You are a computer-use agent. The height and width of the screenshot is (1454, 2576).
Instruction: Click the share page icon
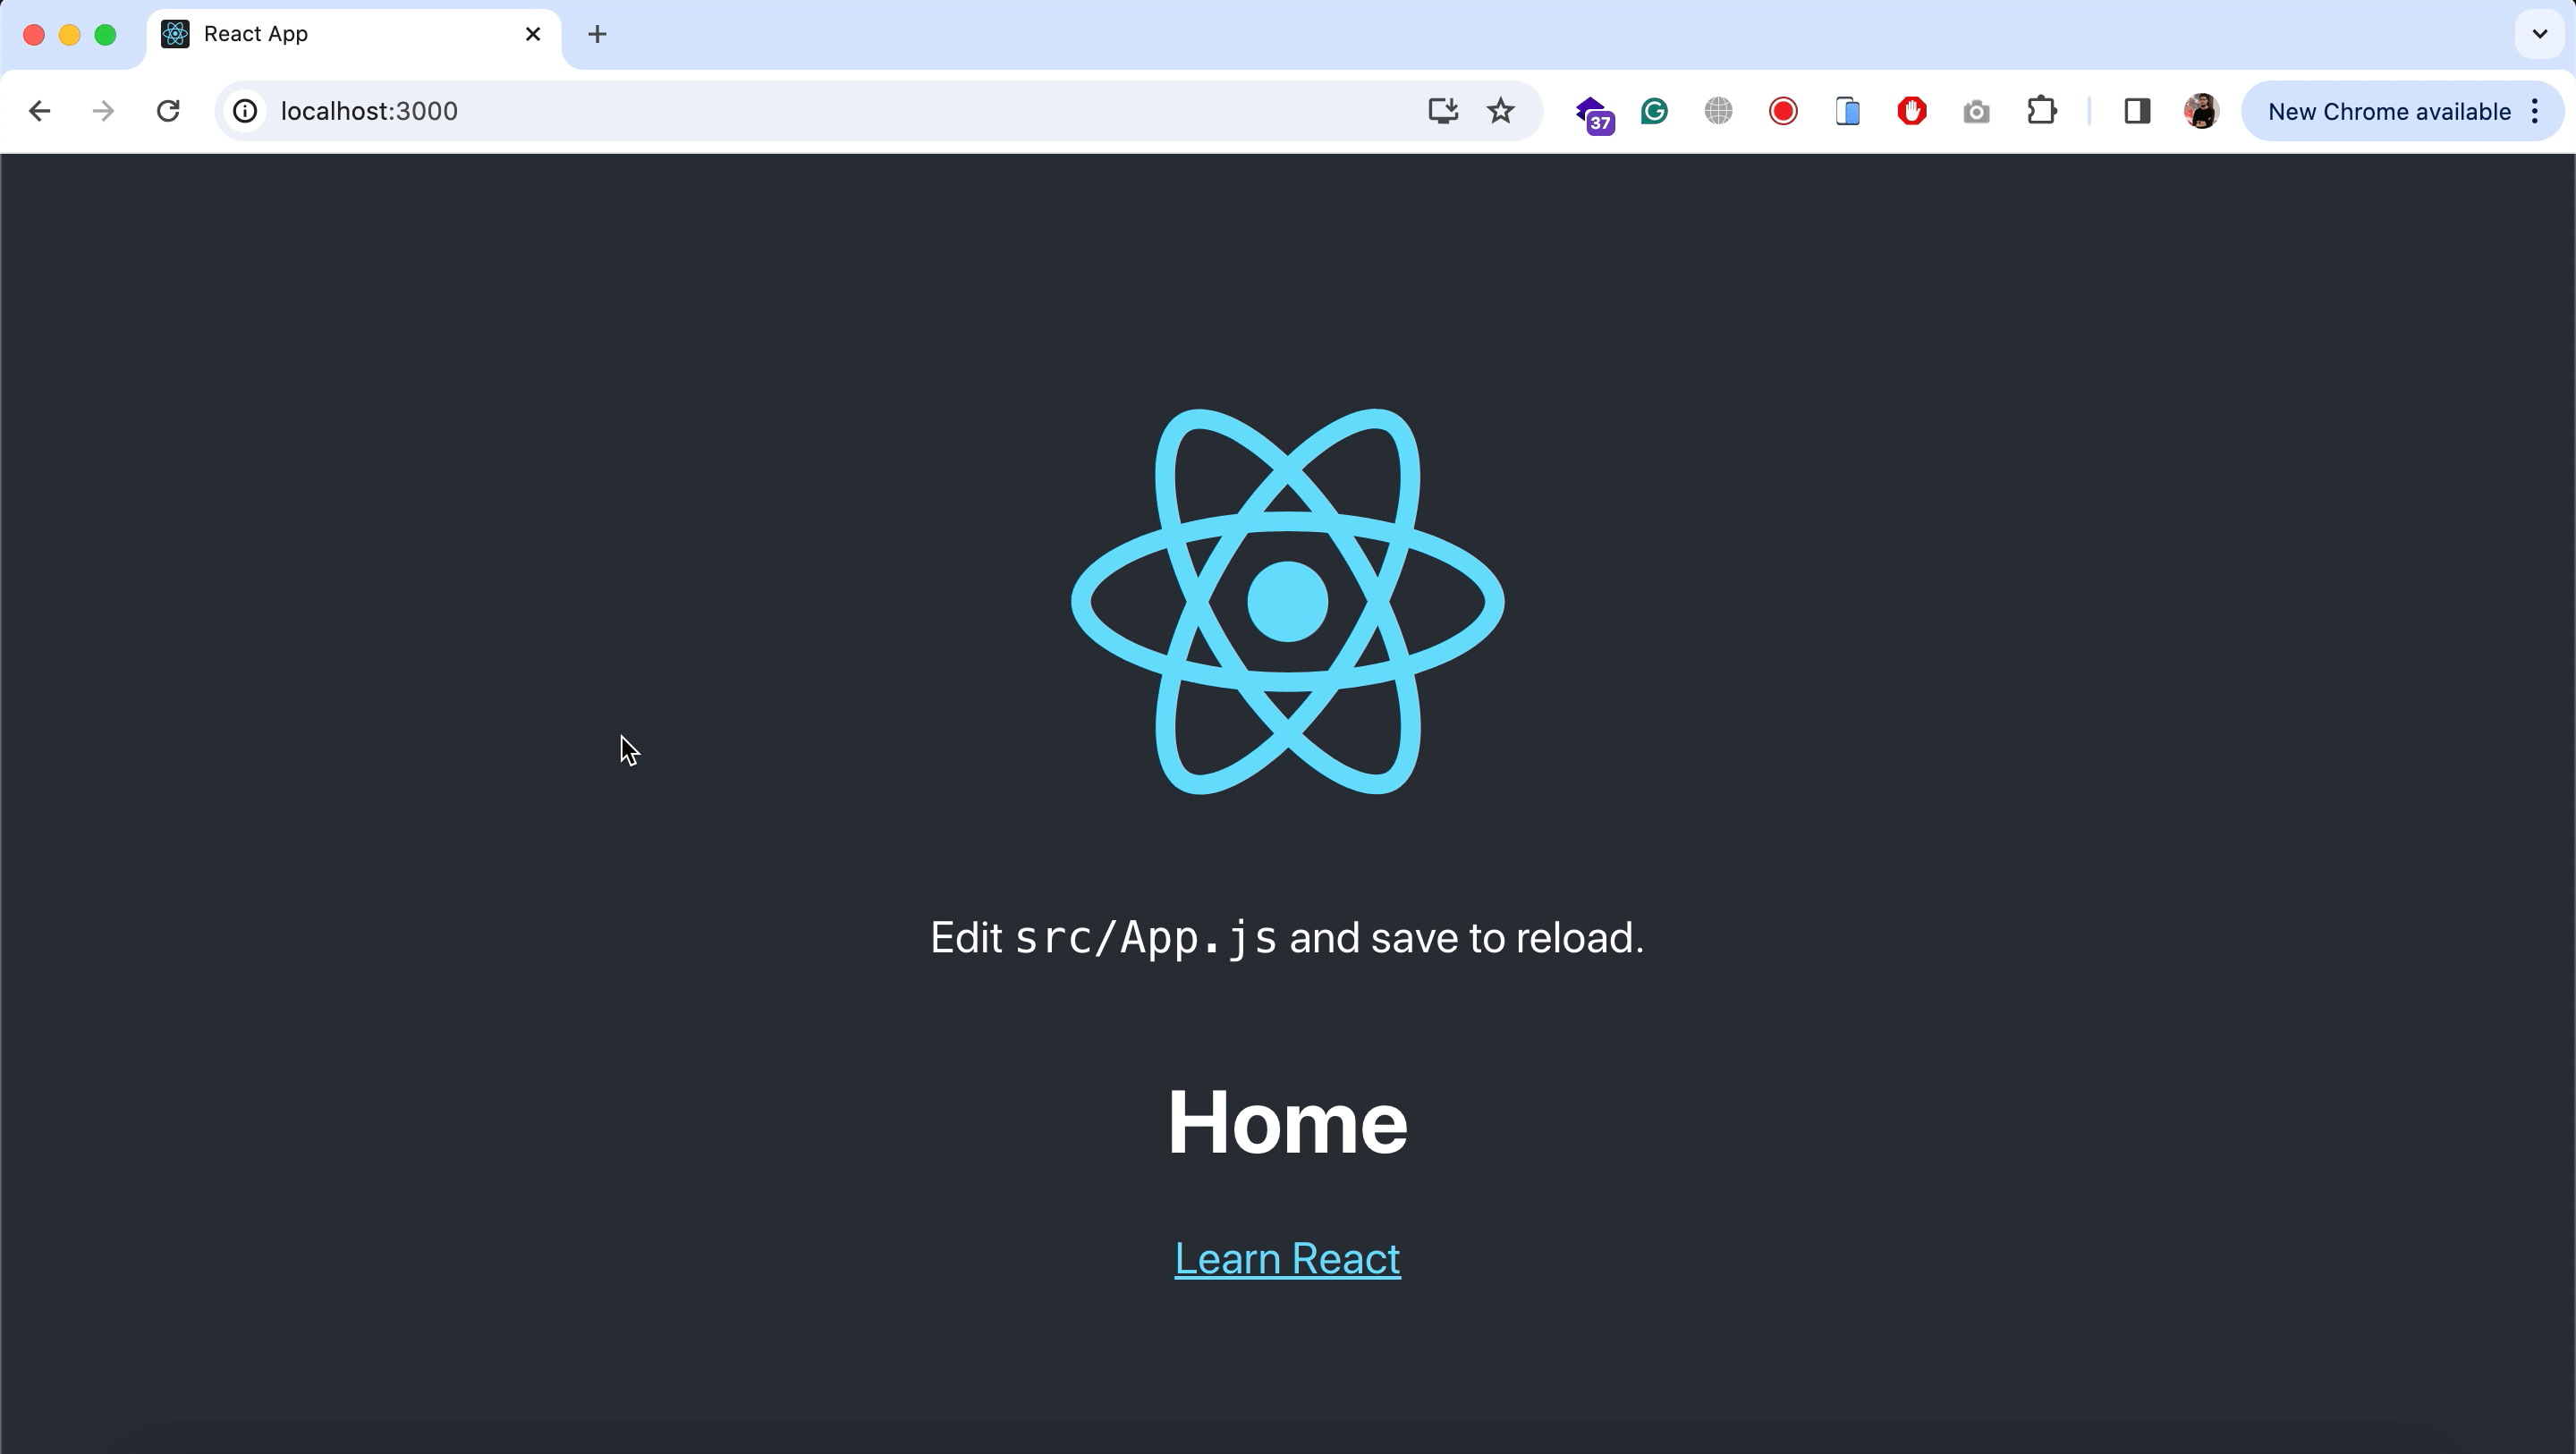click(1440, 110)
